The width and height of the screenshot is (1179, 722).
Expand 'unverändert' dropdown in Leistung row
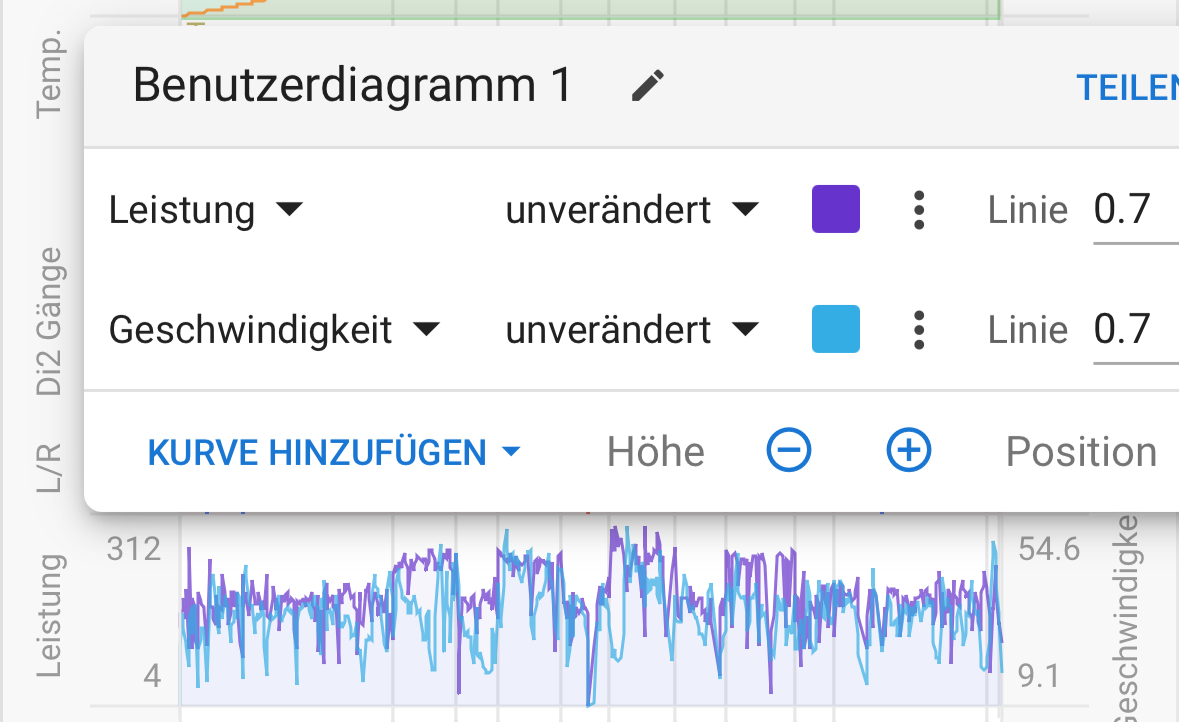[x=632, y=211]
